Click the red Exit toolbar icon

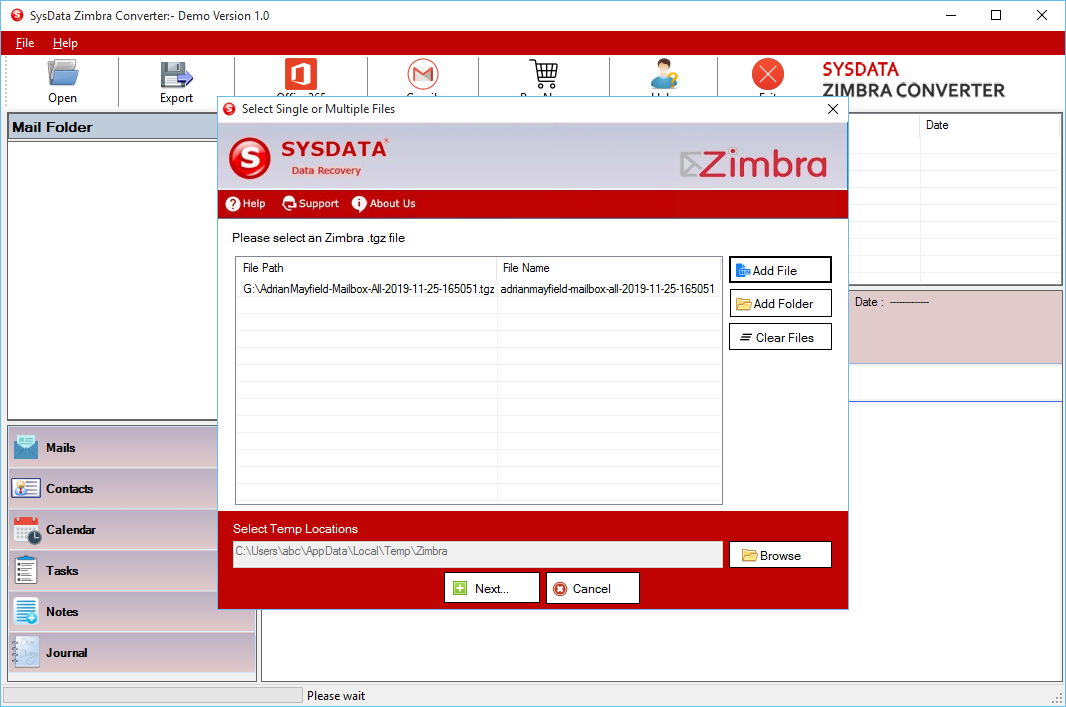(x=768, y=75)
